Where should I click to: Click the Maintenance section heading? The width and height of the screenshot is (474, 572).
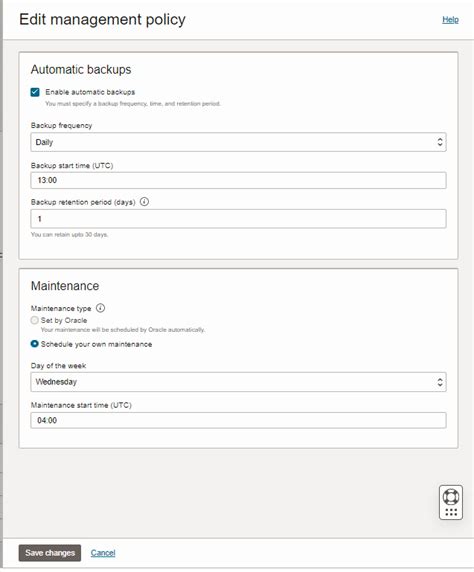pyautogui.click(x=65, y=286)
